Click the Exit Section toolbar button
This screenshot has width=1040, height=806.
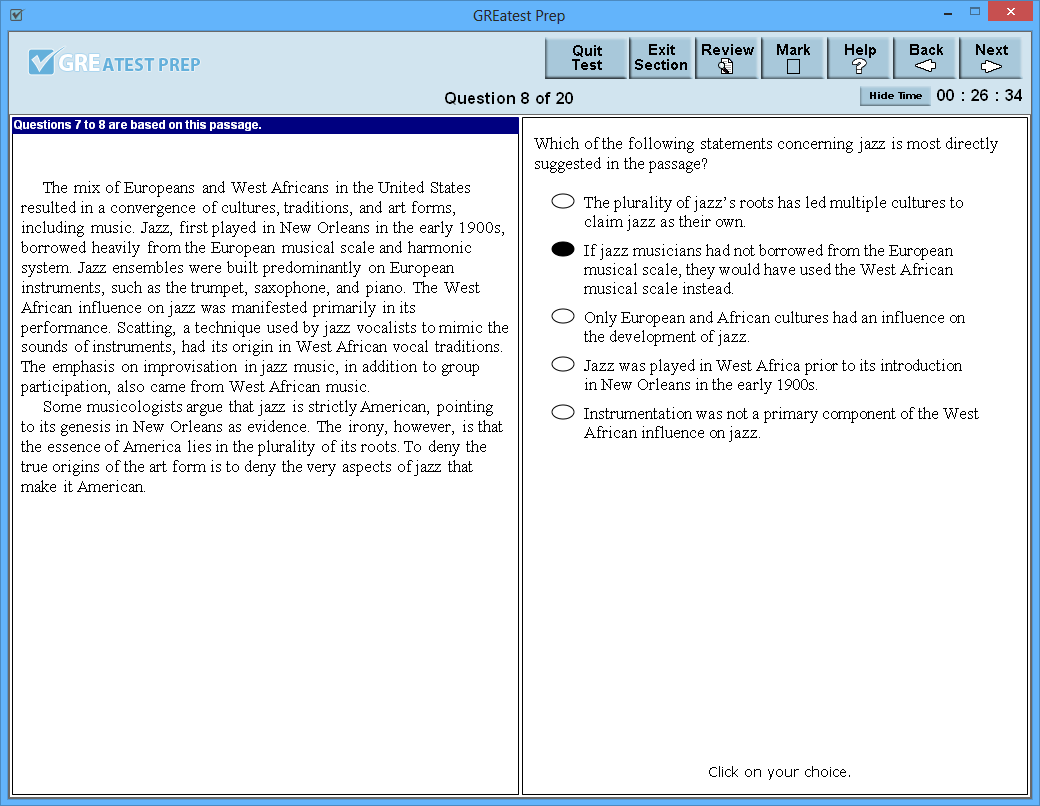coord(661,57)
